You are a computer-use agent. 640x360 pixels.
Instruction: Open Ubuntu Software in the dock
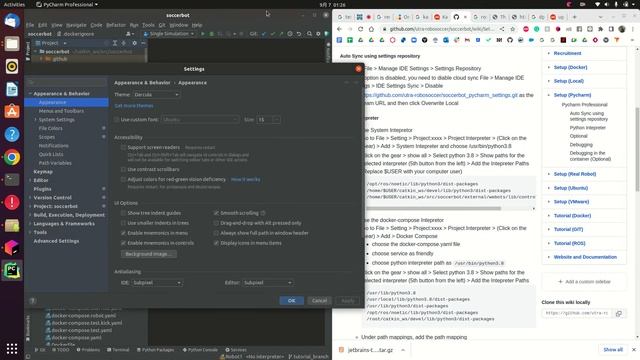click(12, 111)
